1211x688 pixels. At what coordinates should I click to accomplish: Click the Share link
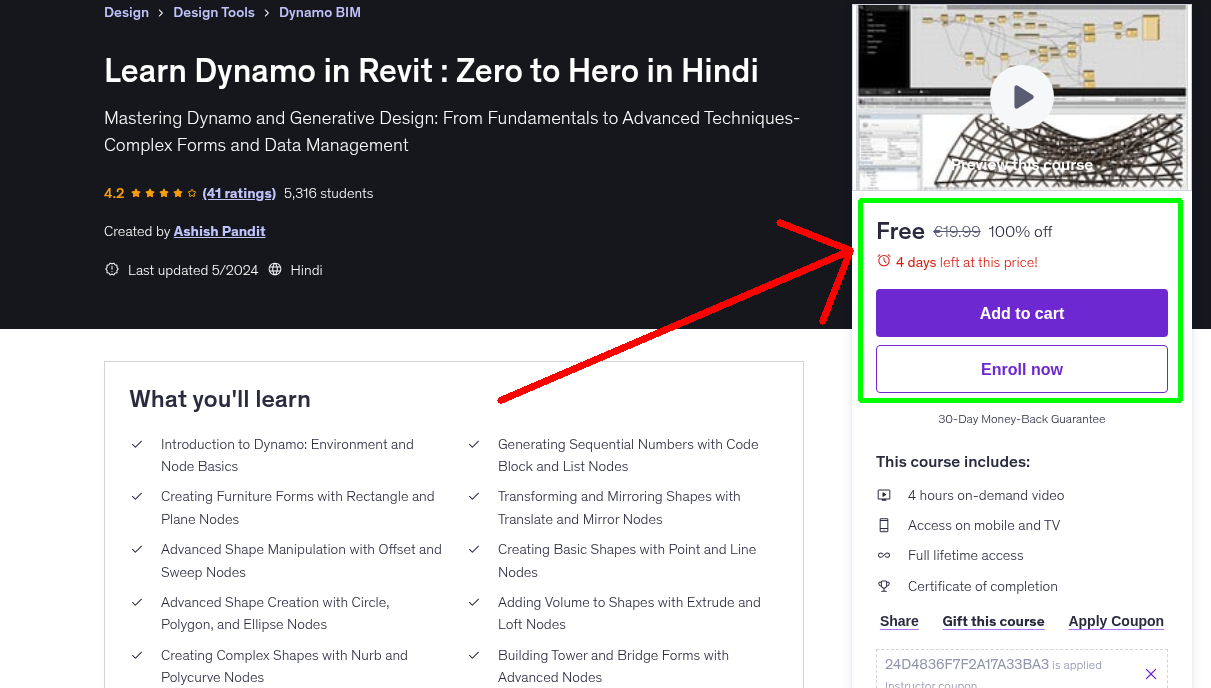[899, 621]
